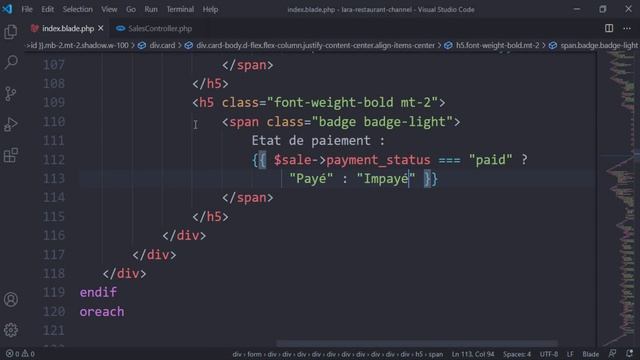
Task: Open the Explorer view in activity bar
Action: tap(11, 32)
